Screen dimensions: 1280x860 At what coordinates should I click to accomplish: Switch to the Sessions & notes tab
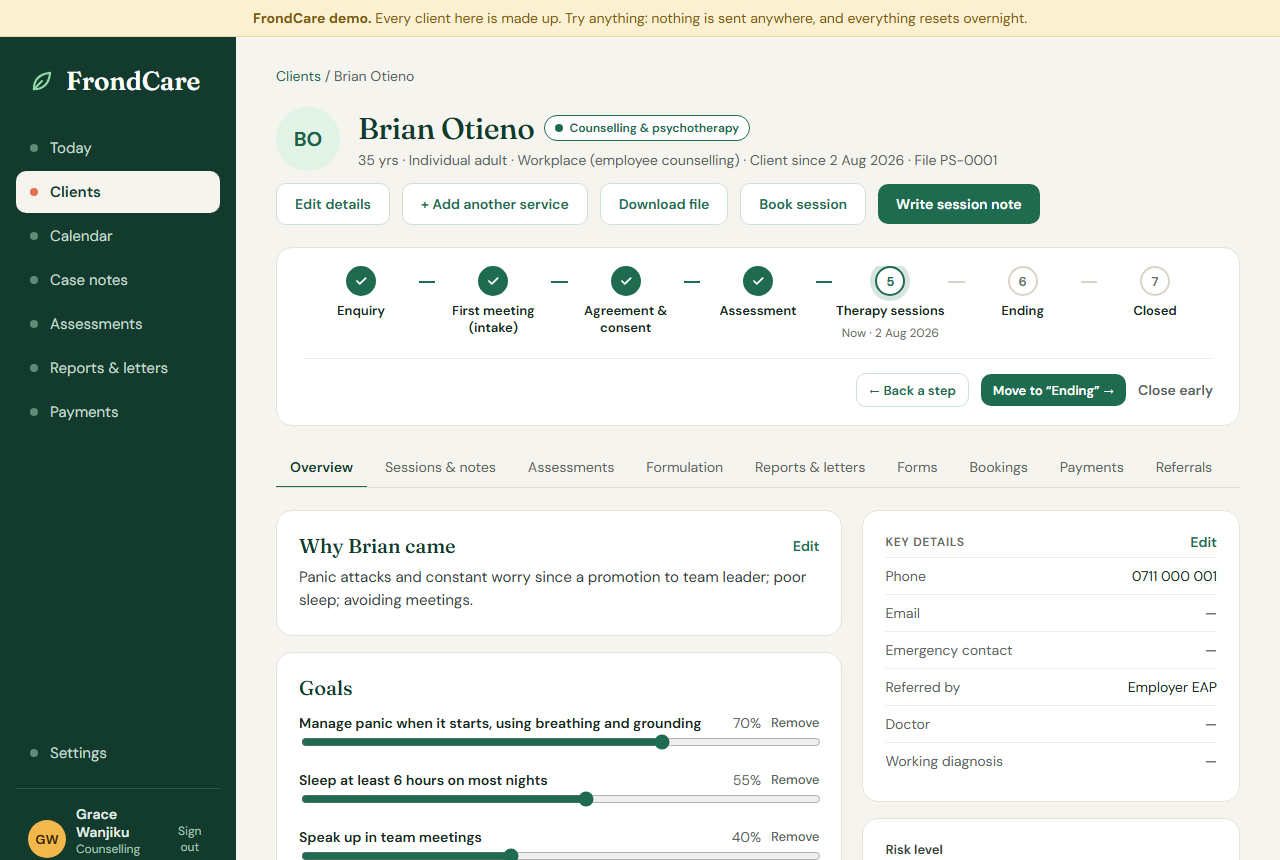pos(440,467)
